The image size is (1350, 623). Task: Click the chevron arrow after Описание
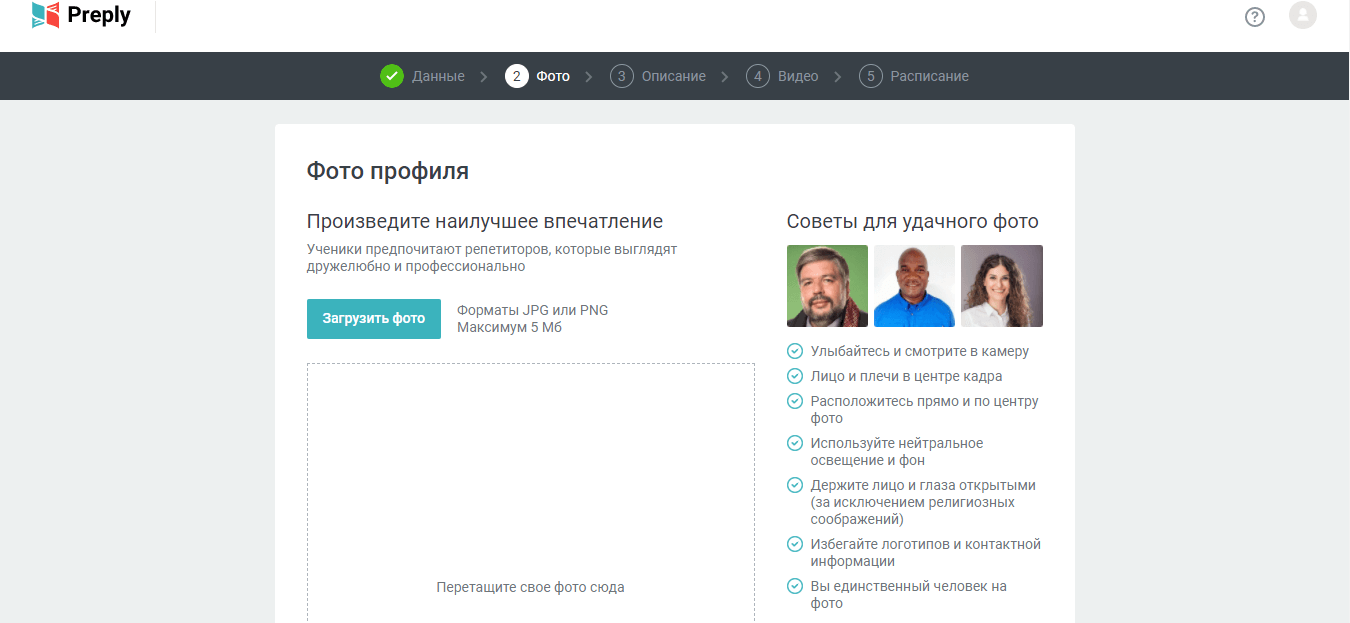(725, 76)
